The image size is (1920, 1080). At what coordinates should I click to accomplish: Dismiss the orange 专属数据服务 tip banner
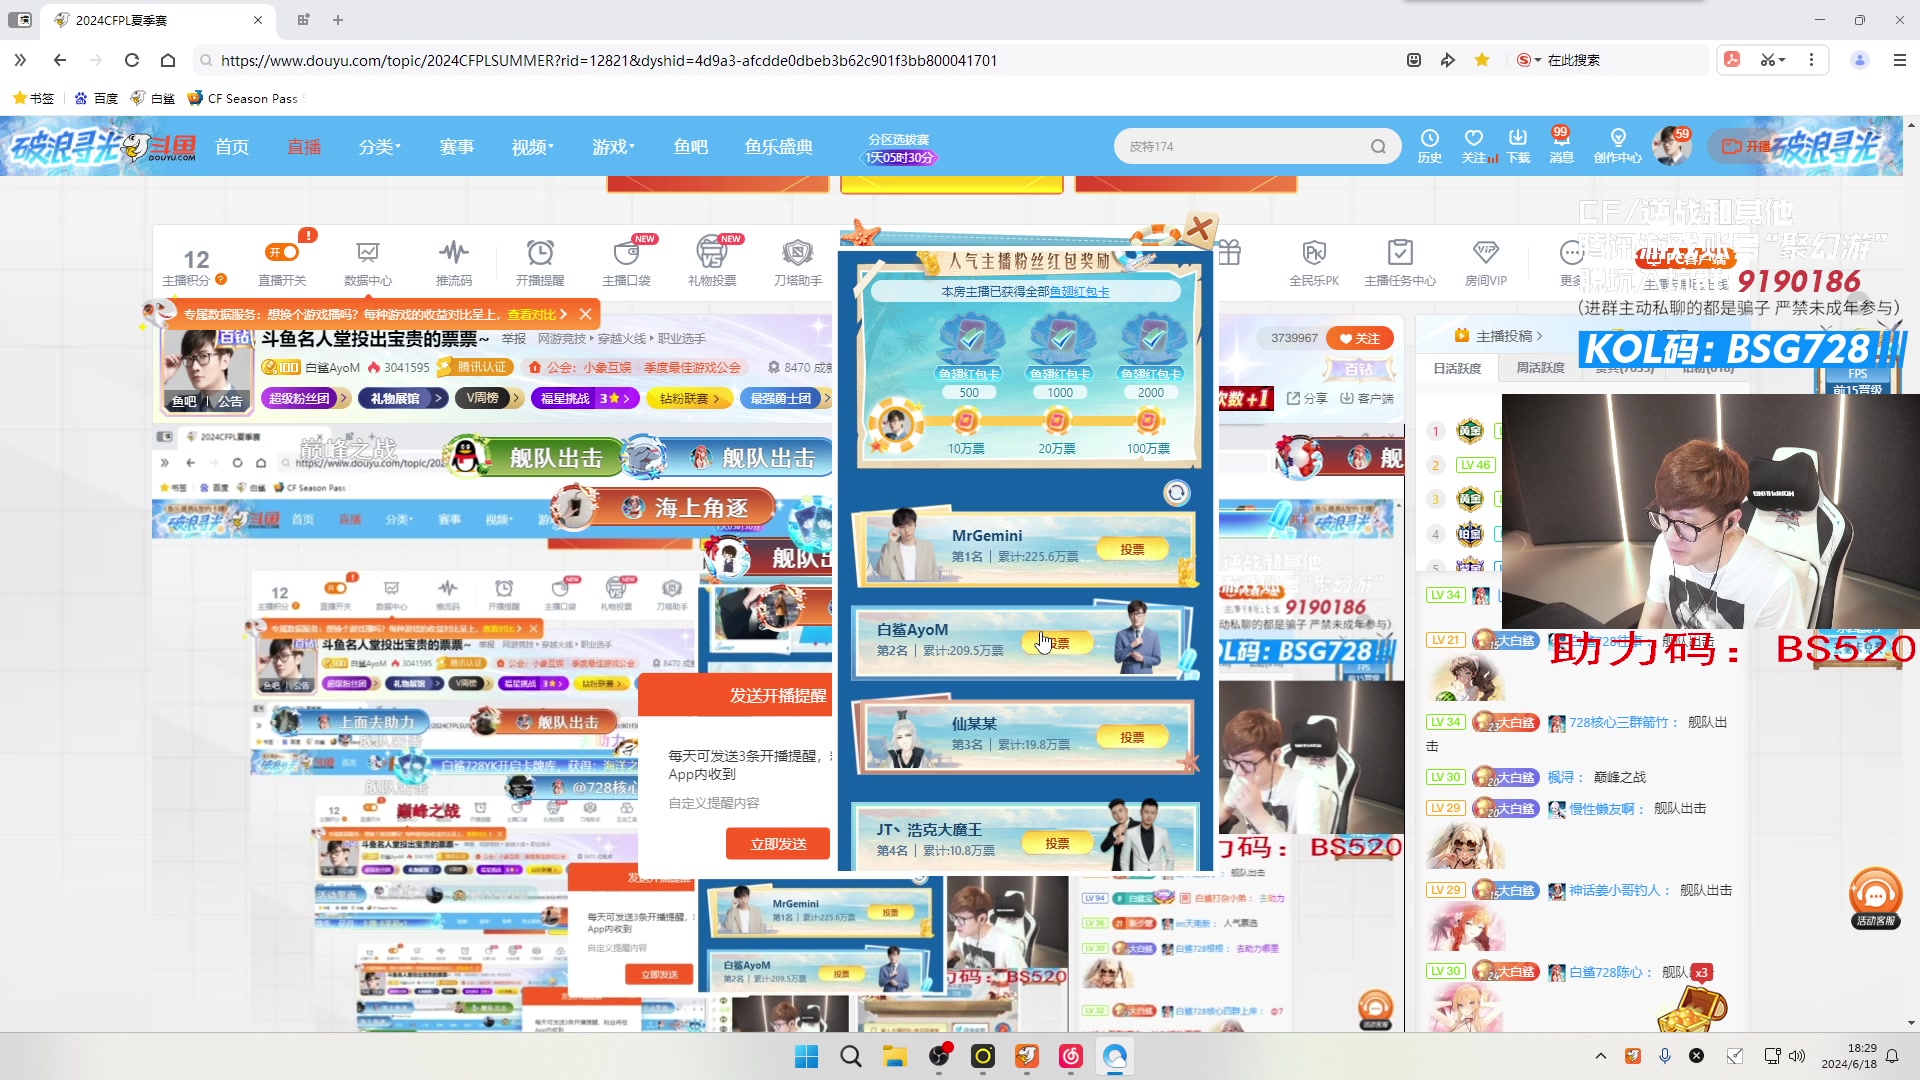pyautogui.click(x=586, y=314)
